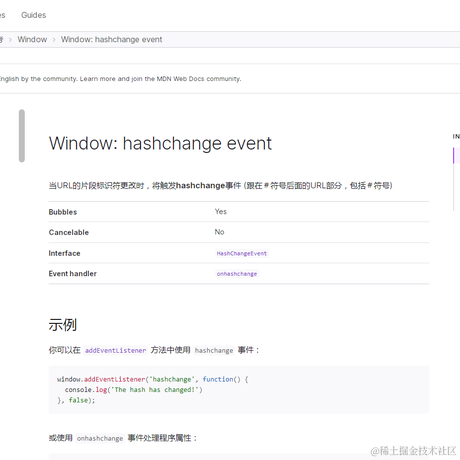Click the No value for Cancelable
Viewport: 460px width, 460px height.
click(x=219, y=232)
